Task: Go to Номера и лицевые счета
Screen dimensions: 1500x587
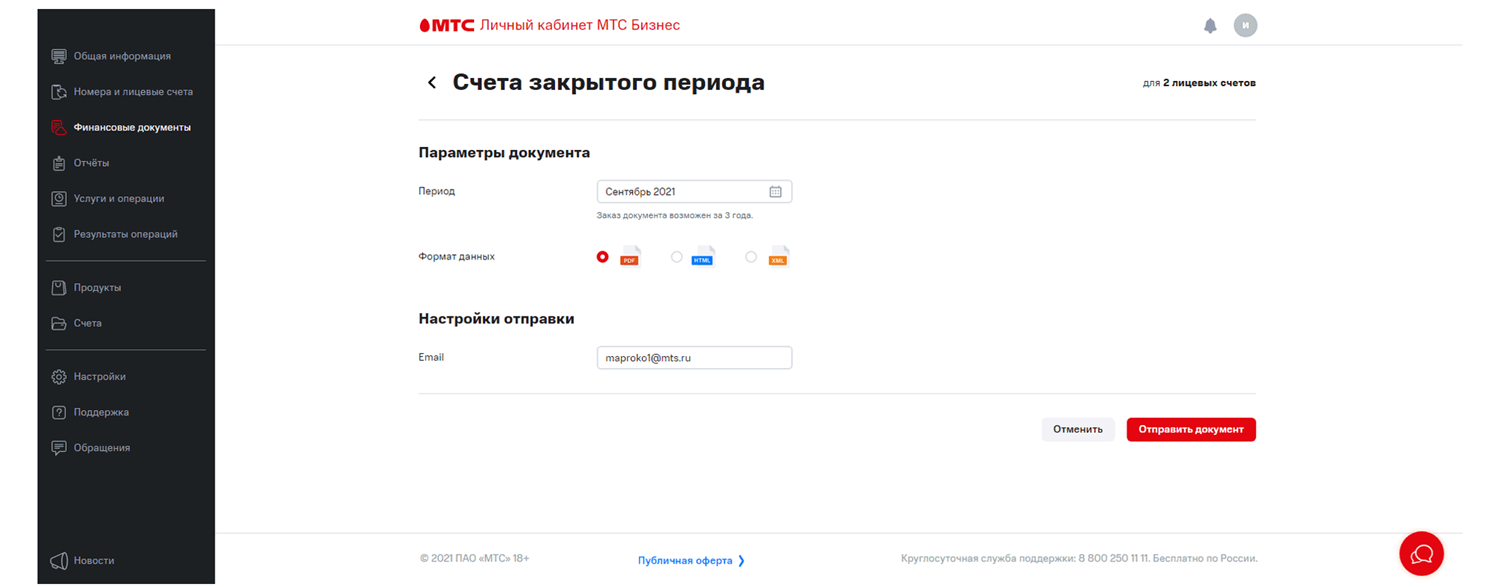Action: [132, 92]
